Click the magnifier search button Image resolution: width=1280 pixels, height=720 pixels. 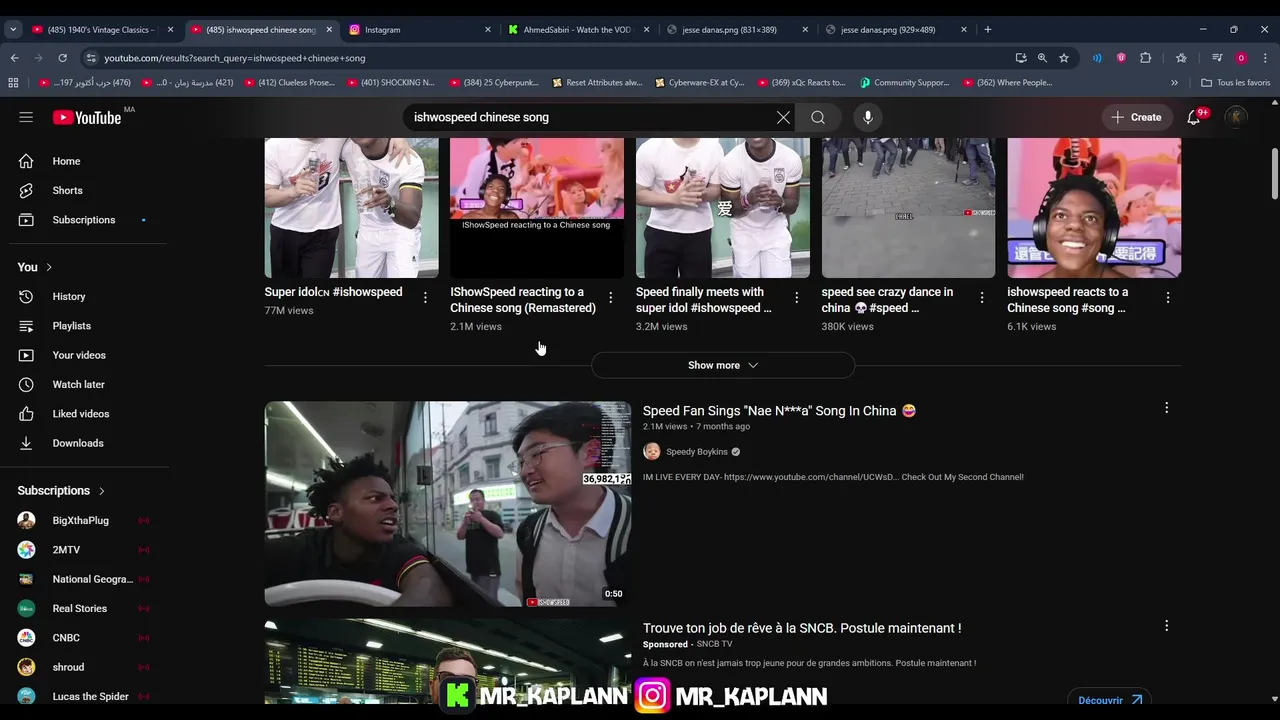[x=818, y=117]
